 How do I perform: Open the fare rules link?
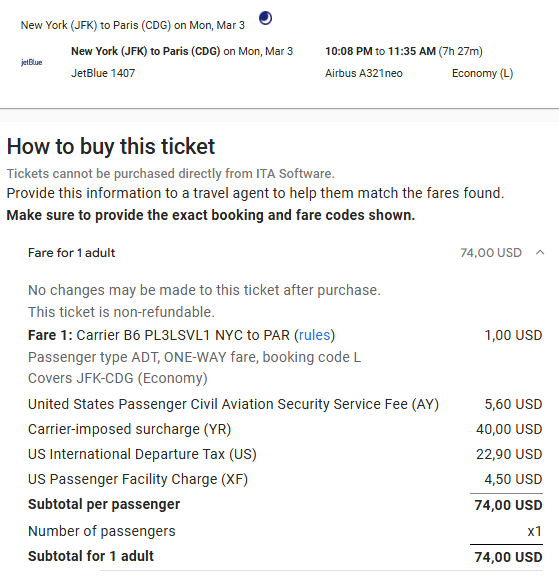pos(315,335)
